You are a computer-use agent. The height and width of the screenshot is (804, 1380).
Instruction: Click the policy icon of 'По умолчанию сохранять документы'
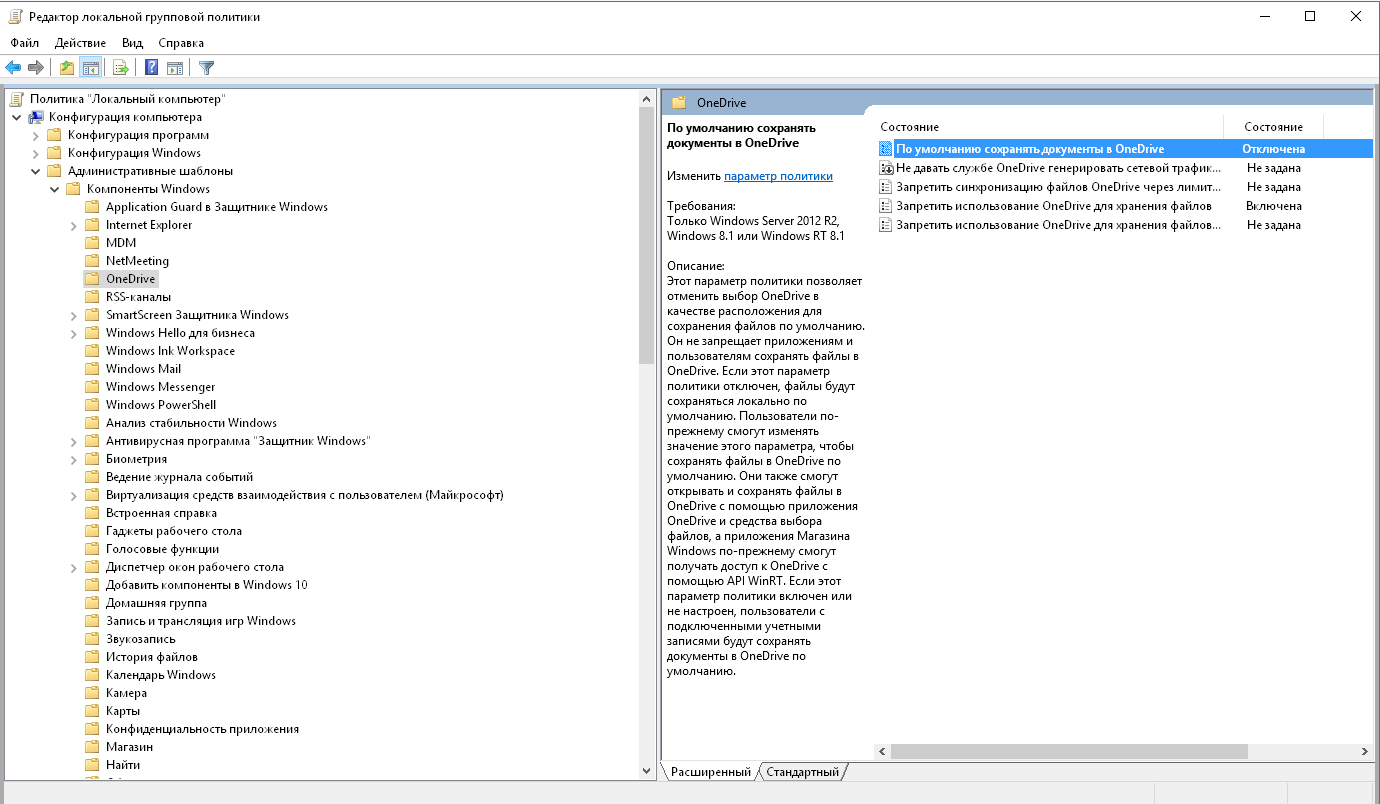tap(885, 149)
